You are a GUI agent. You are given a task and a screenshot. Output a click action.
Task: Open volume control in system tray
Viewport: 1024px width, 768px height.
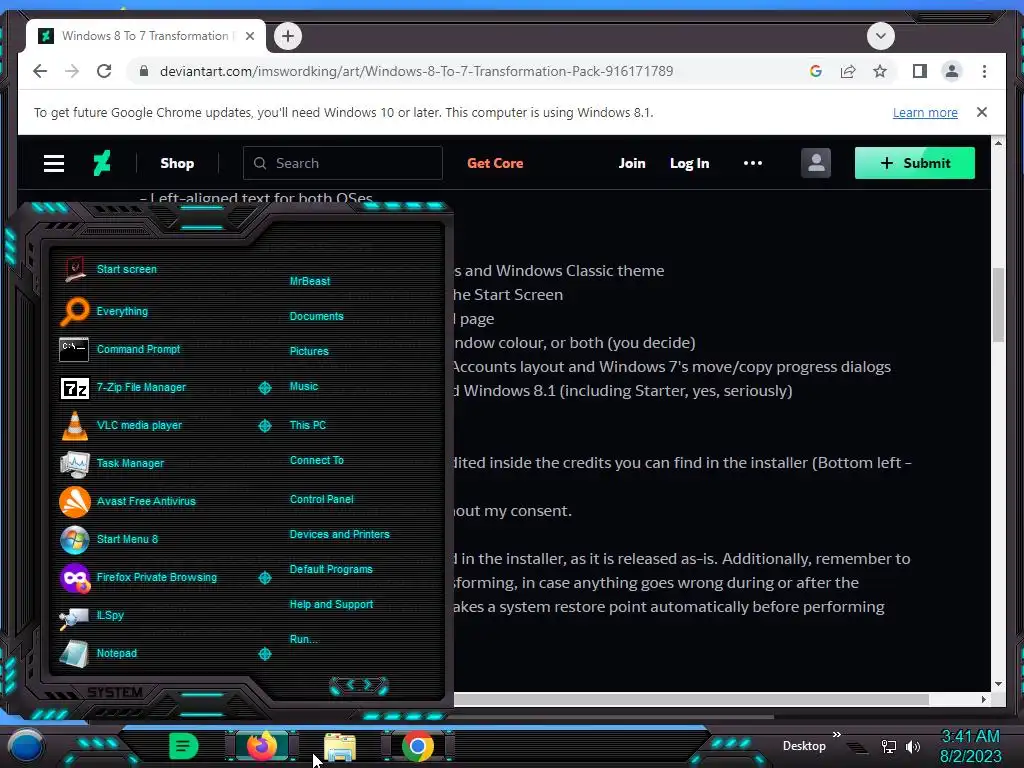[913, 746]
